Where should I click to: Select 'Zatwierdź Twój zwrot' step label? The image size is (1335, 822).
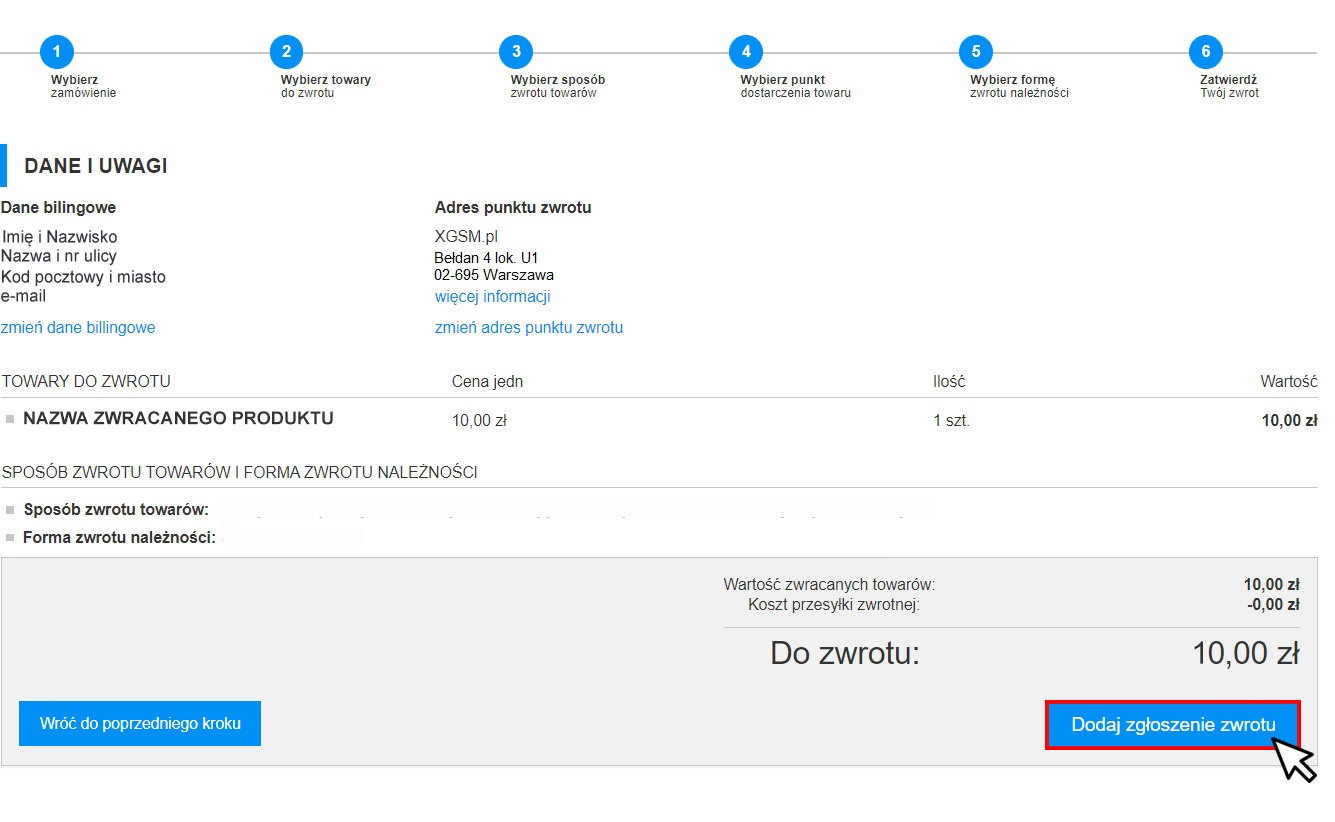click(x=1229, y=86)
